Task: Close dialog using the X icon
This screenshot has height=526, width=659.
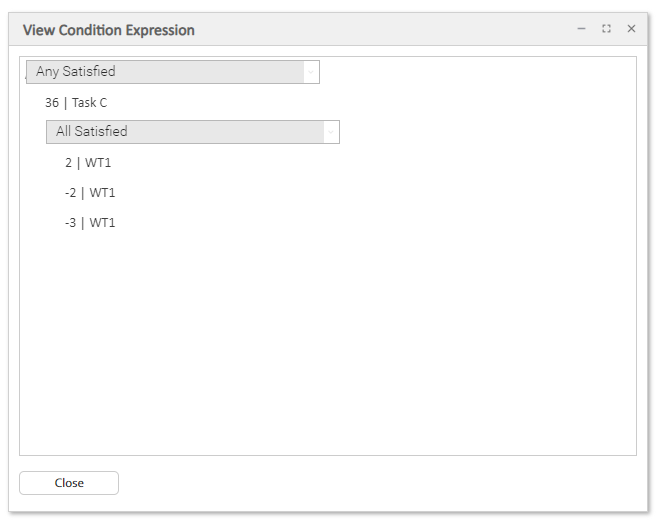Action: click(x=631, y=29)
